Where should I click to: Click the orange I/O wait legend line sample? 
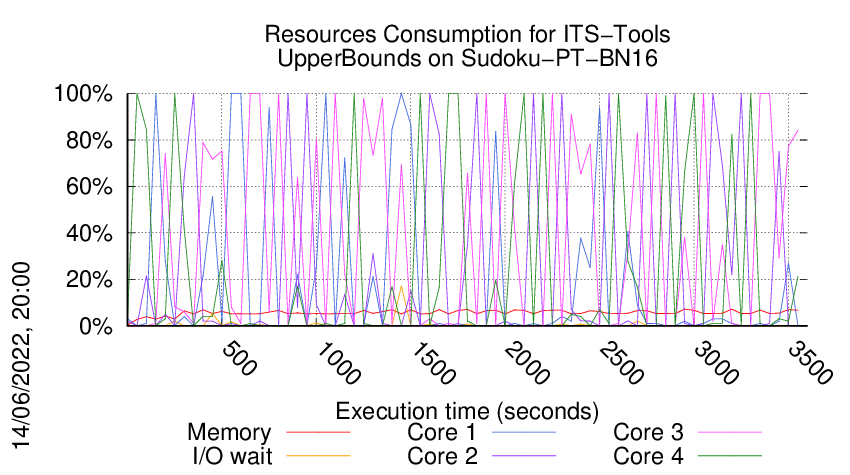[318, 456]
